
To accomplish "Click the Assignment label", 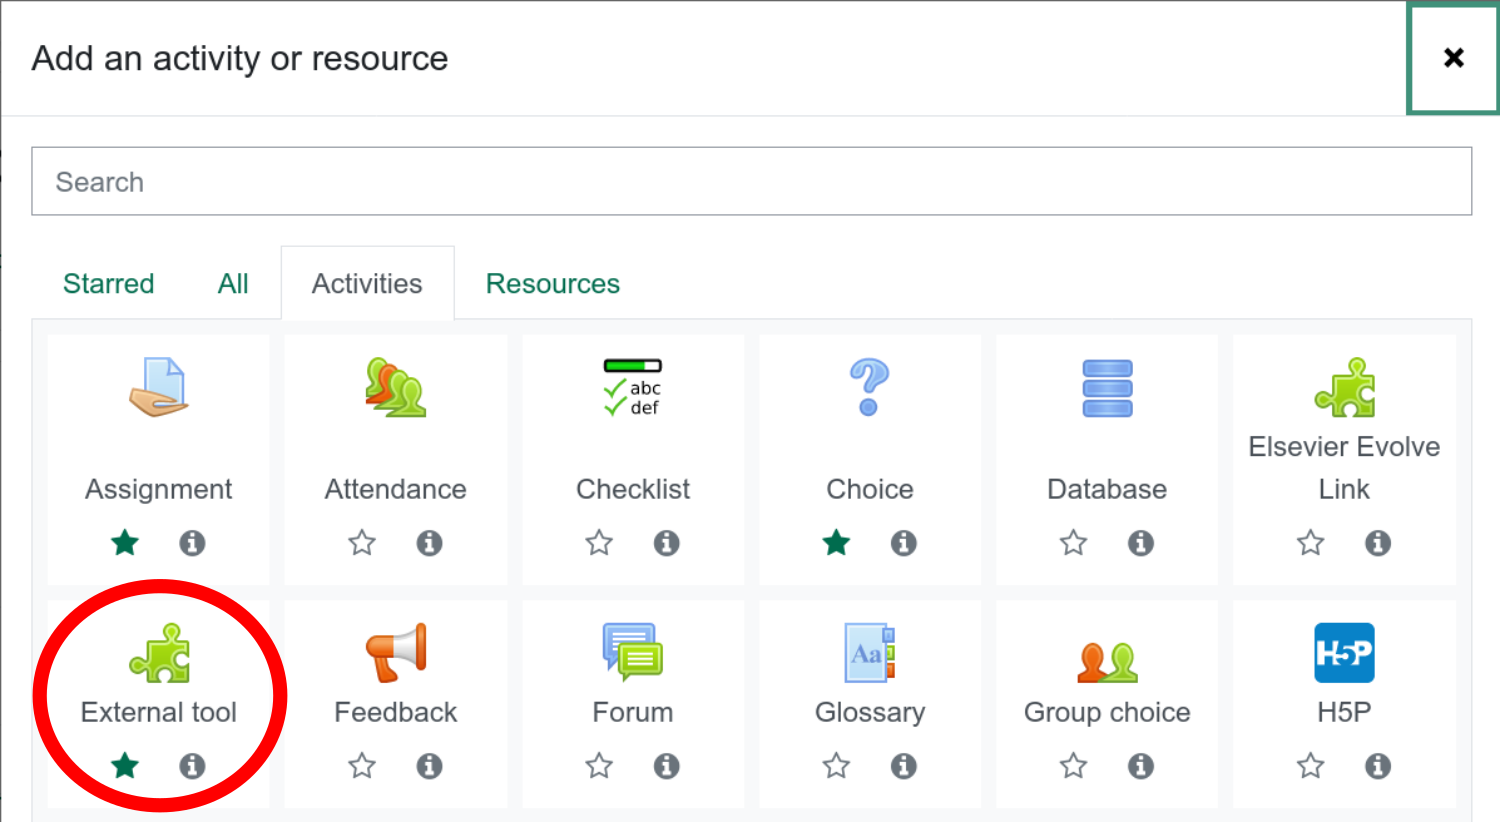I will (x=158, y=489).
